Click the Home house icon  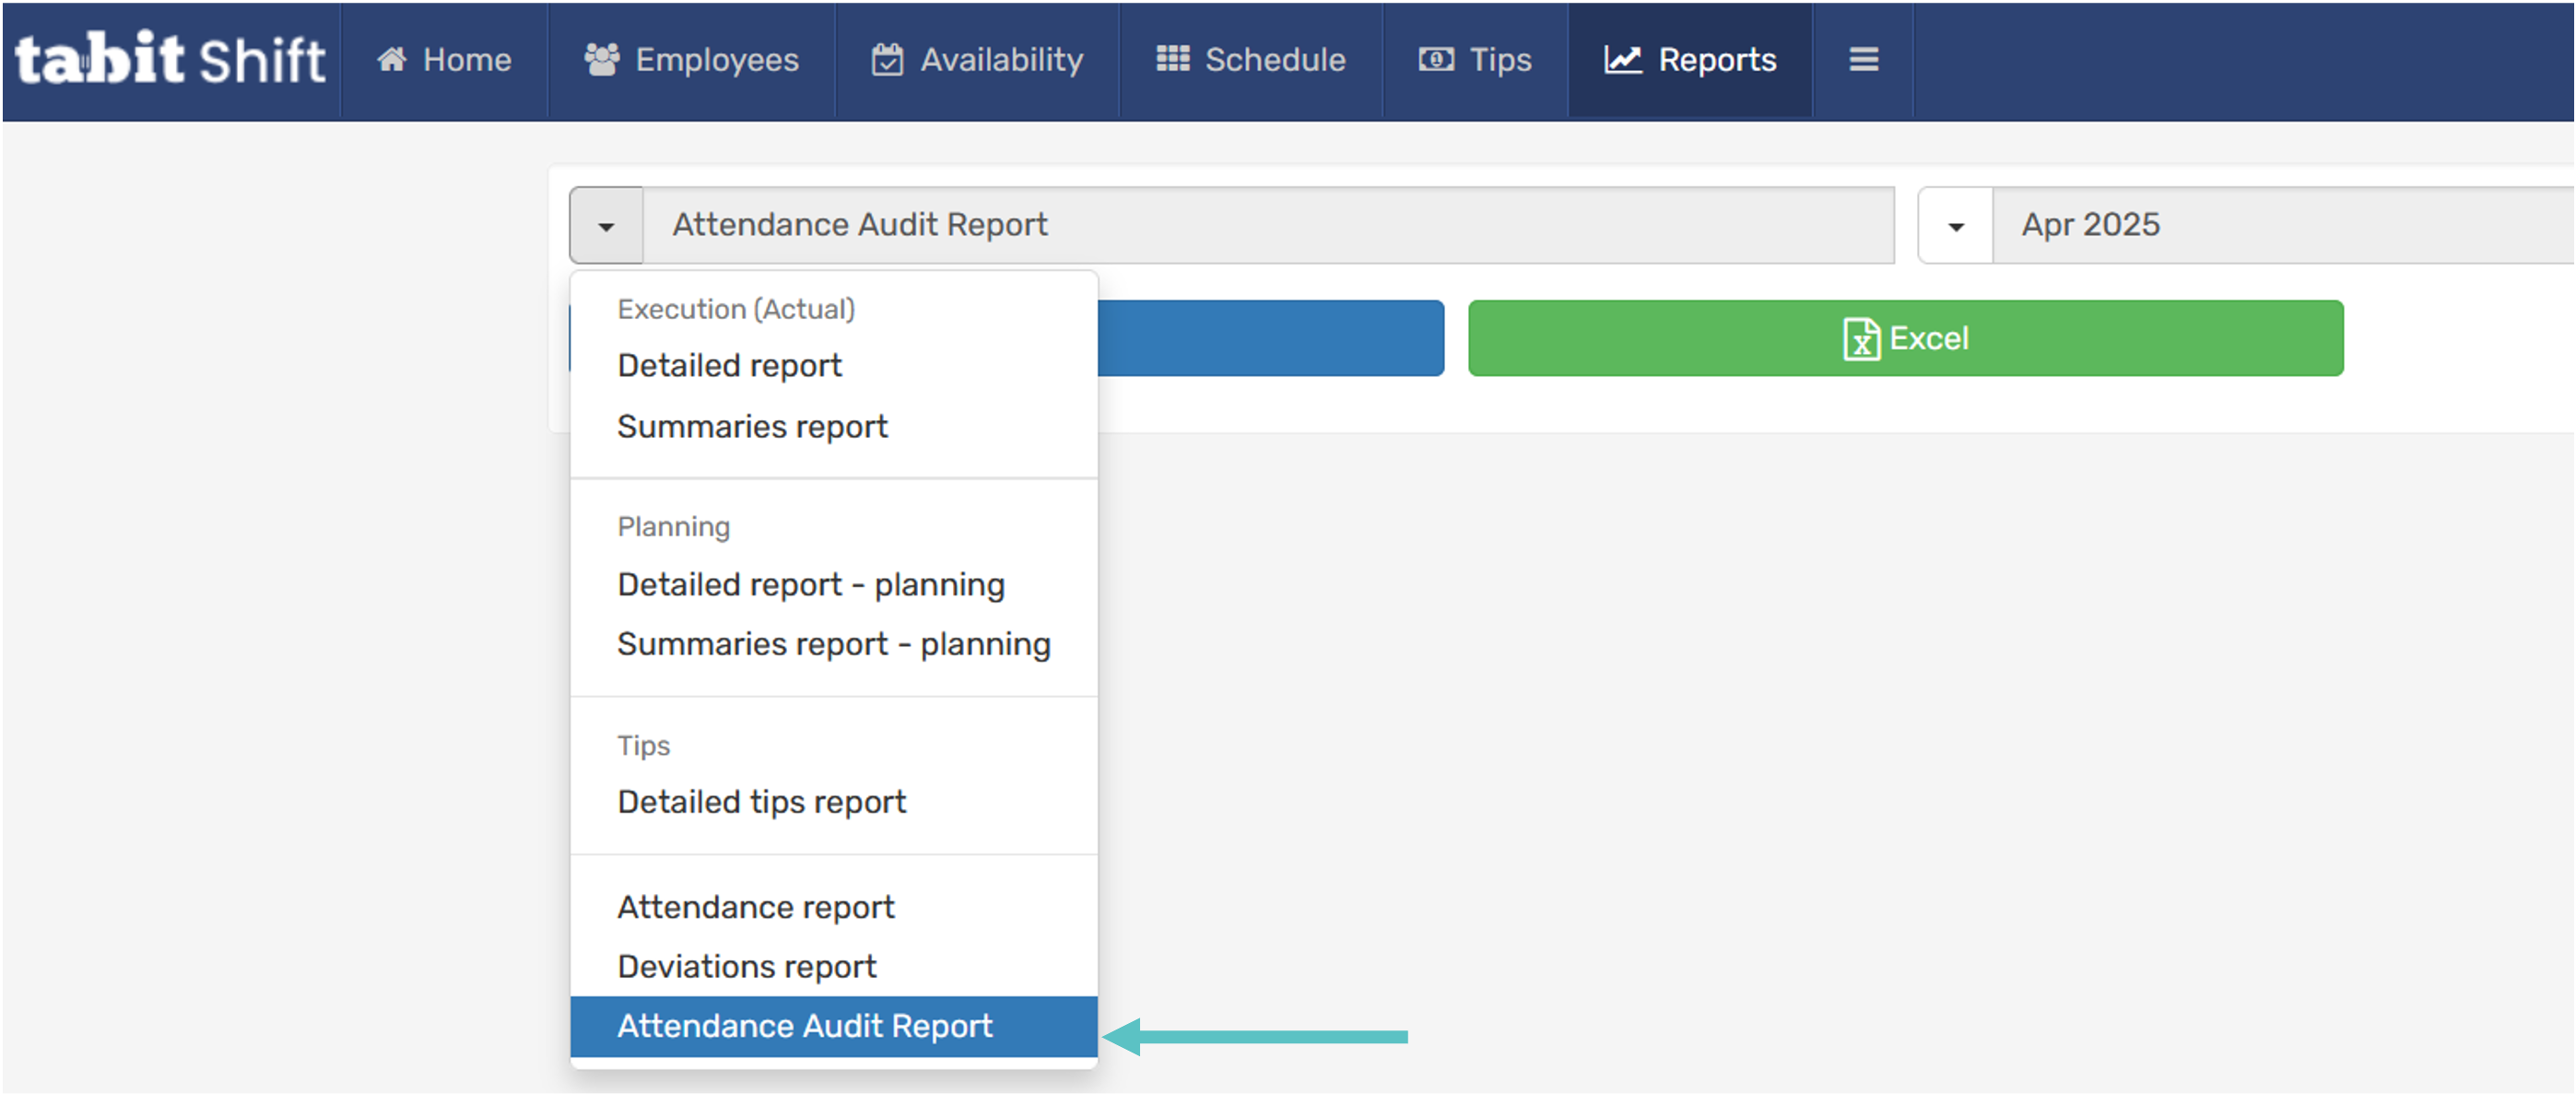click(391, 60)
